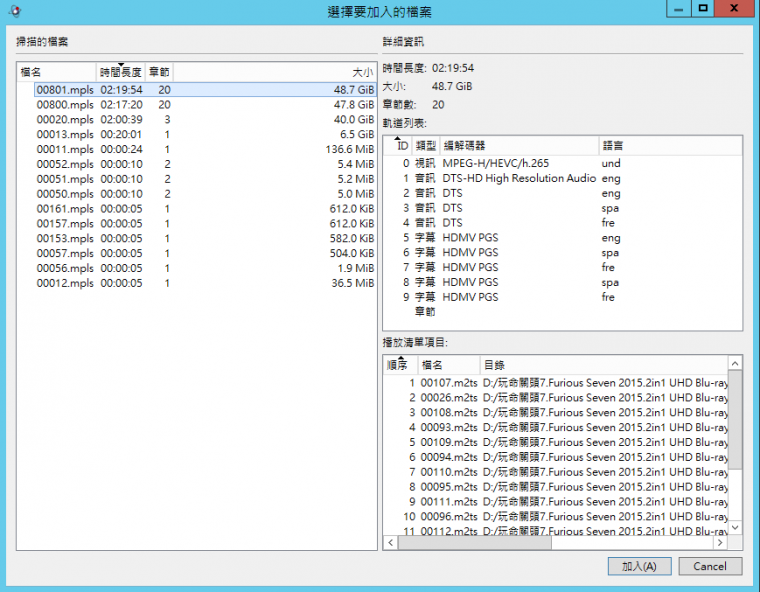Sort playlist items by 順序 column header
760x592 pixels.
pos(400,365)
